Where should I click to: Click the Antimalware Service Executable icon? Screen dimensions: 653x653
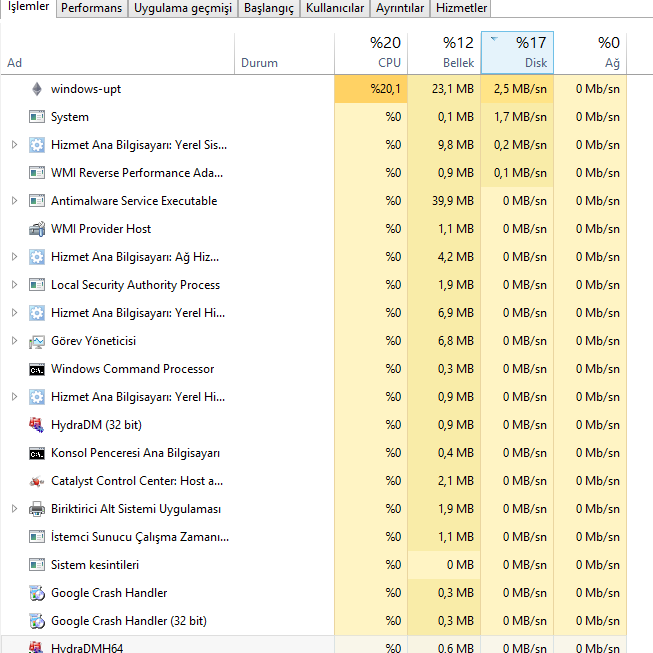tap(37, 201)
